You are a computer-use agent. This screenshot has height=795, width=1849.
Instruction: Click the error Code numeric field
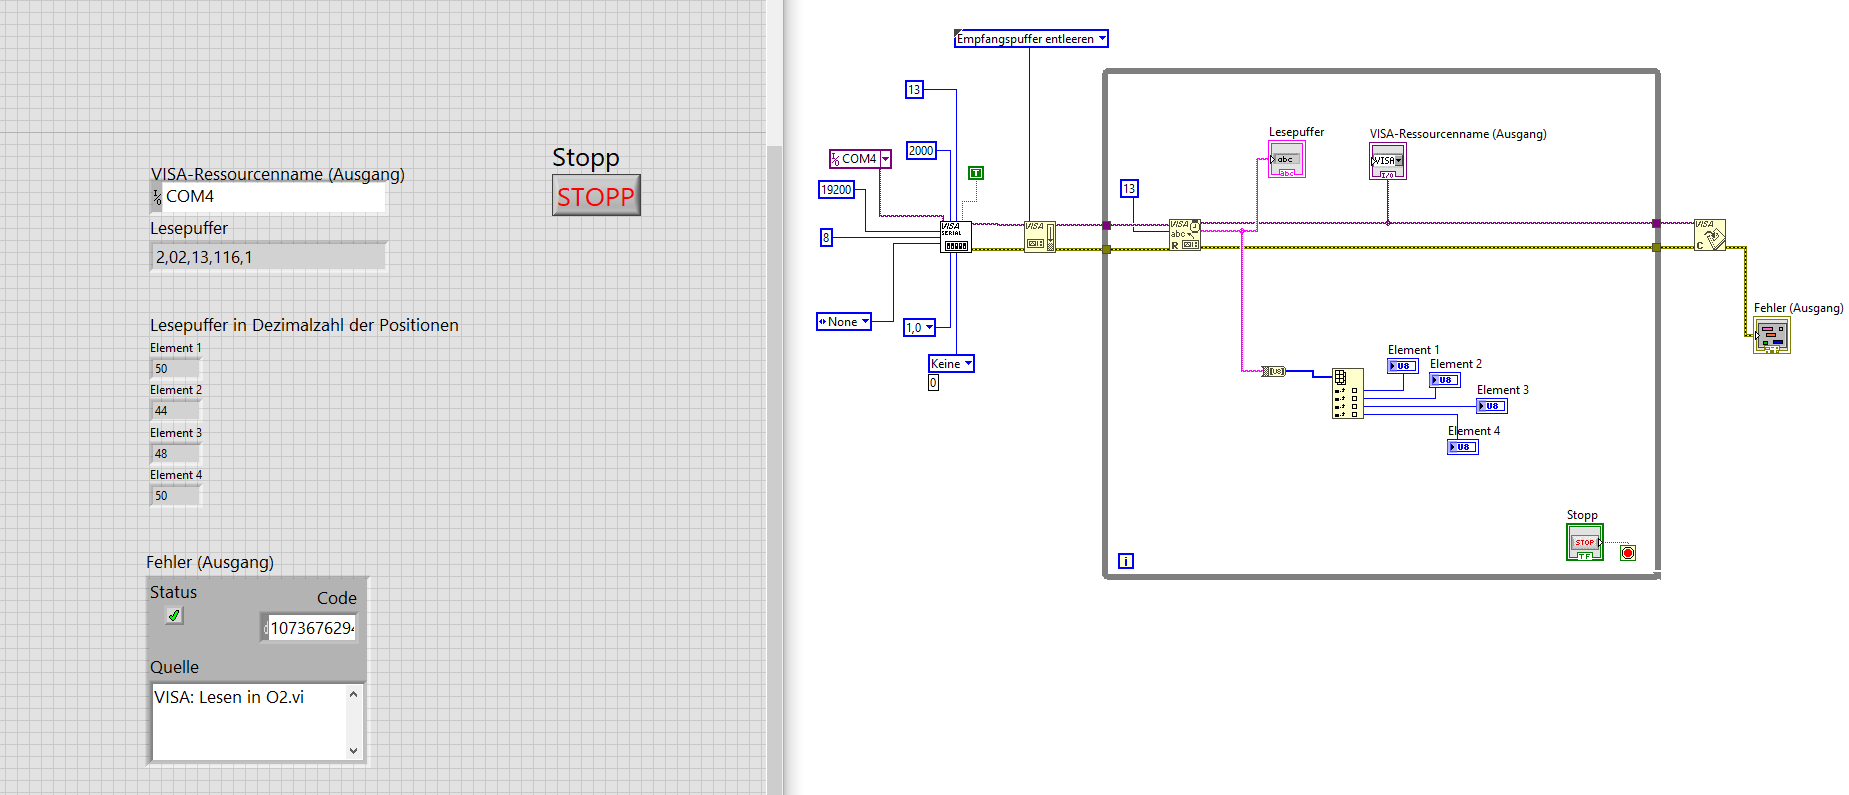tap(308, 628)
